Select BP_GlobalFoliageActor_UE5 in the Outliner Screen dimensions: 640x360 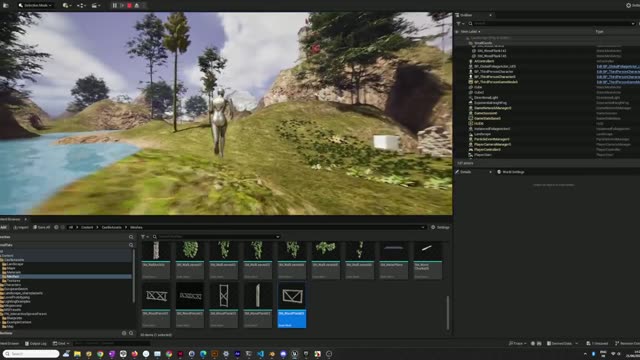[x=495, y=66]
